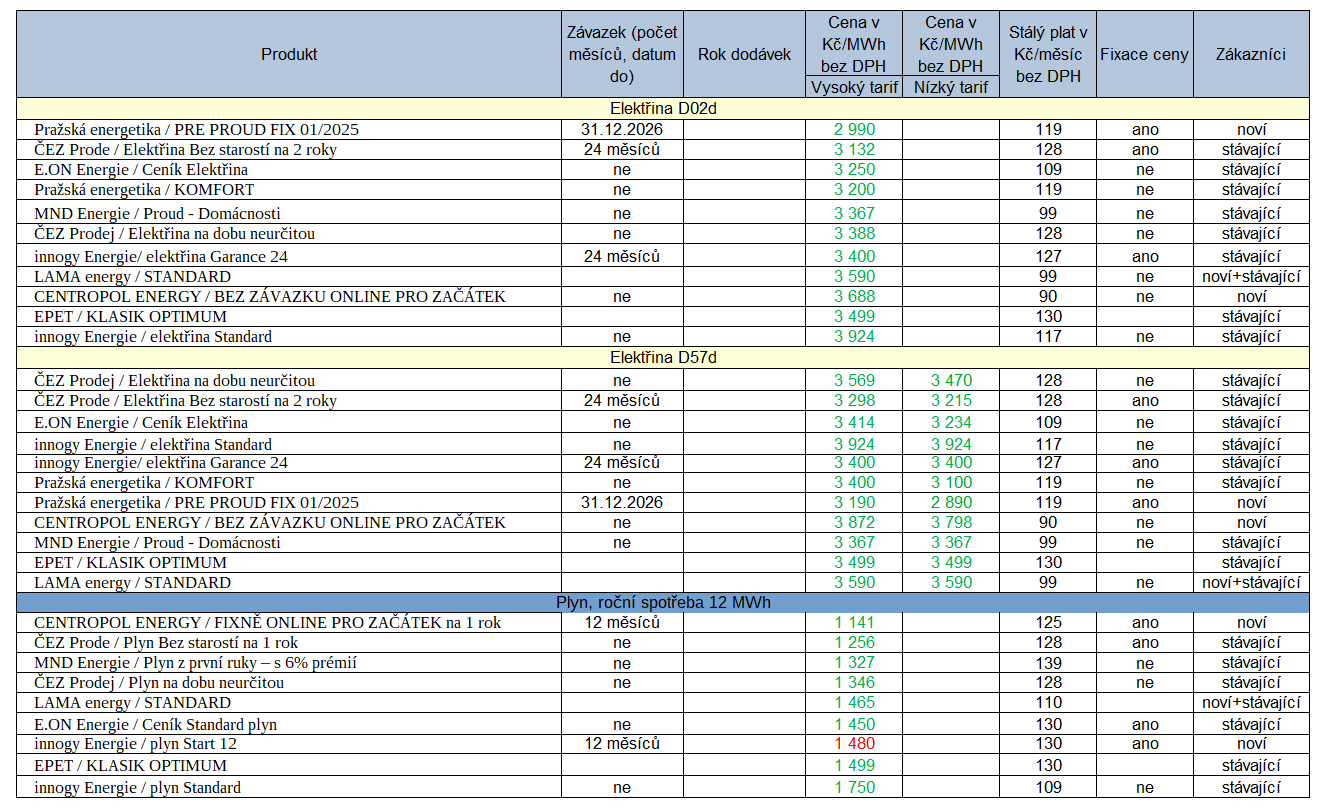Click '31.12.2026' in the D02d PRE PROUD FIX row
The width and height of the screenshot is (1318, 808).
pyautogui.click(x=622, y=129)
